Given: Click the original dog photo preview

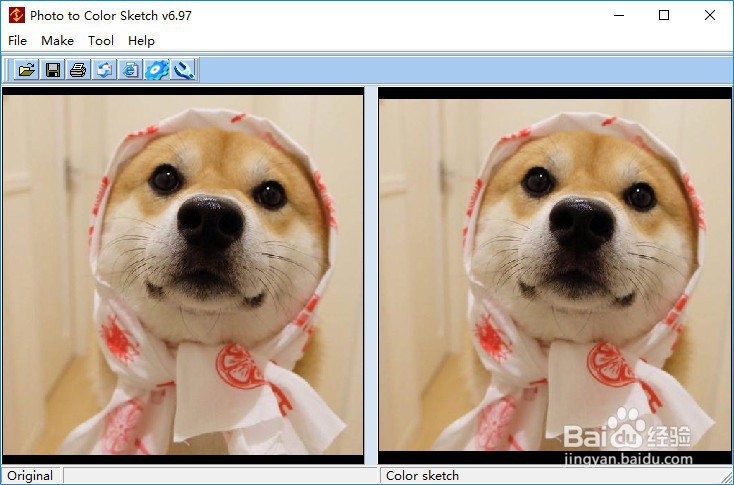Looking at the screenshot, I should (x=183, y=275).
